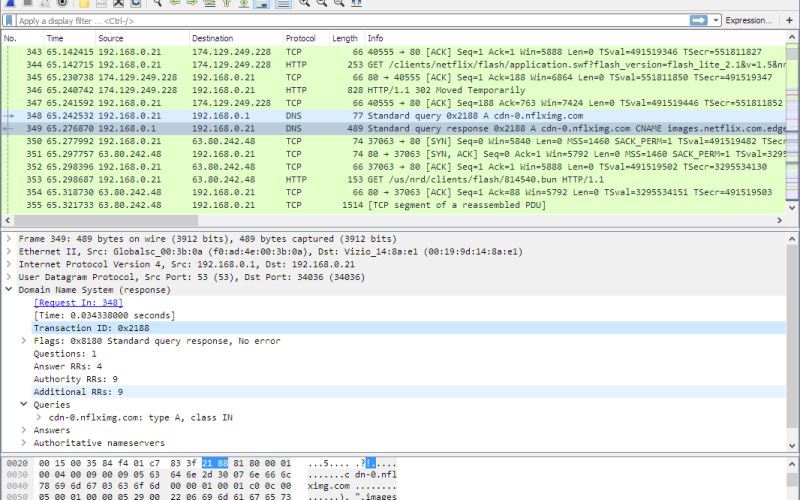Click the save capture file icon
Screen dimensions: 800x500
tap(101, 3)
